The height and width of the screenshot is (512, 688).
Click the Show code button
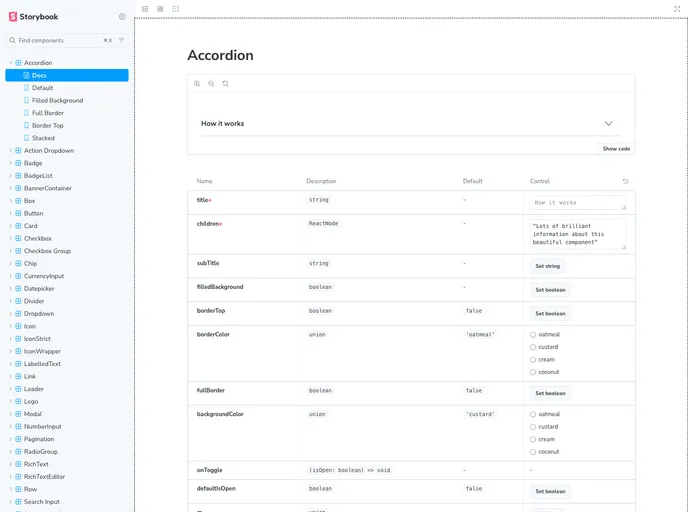pos(616,148)
